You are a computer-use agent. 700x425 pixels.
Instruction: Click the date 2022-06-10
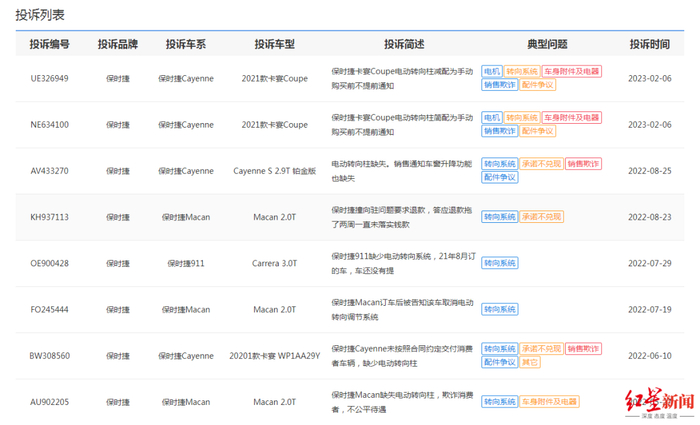pos(650,356)
